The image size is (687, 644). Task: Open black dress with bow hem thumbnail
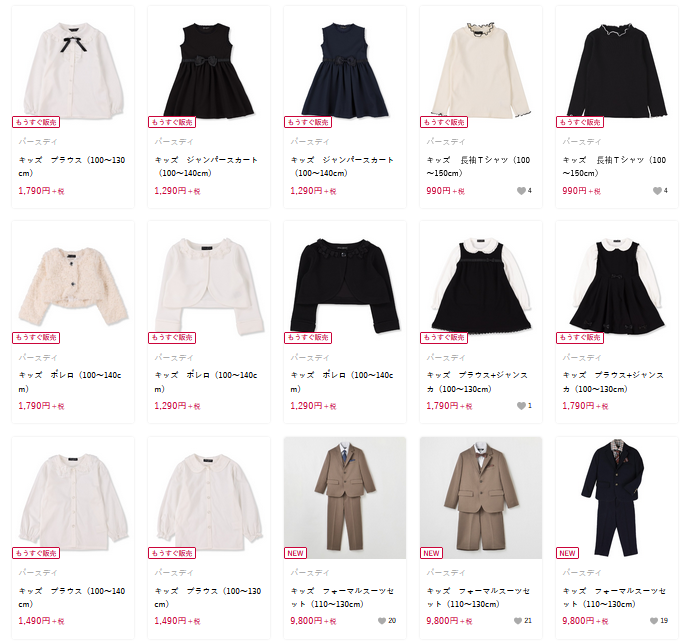pos(617,283)
